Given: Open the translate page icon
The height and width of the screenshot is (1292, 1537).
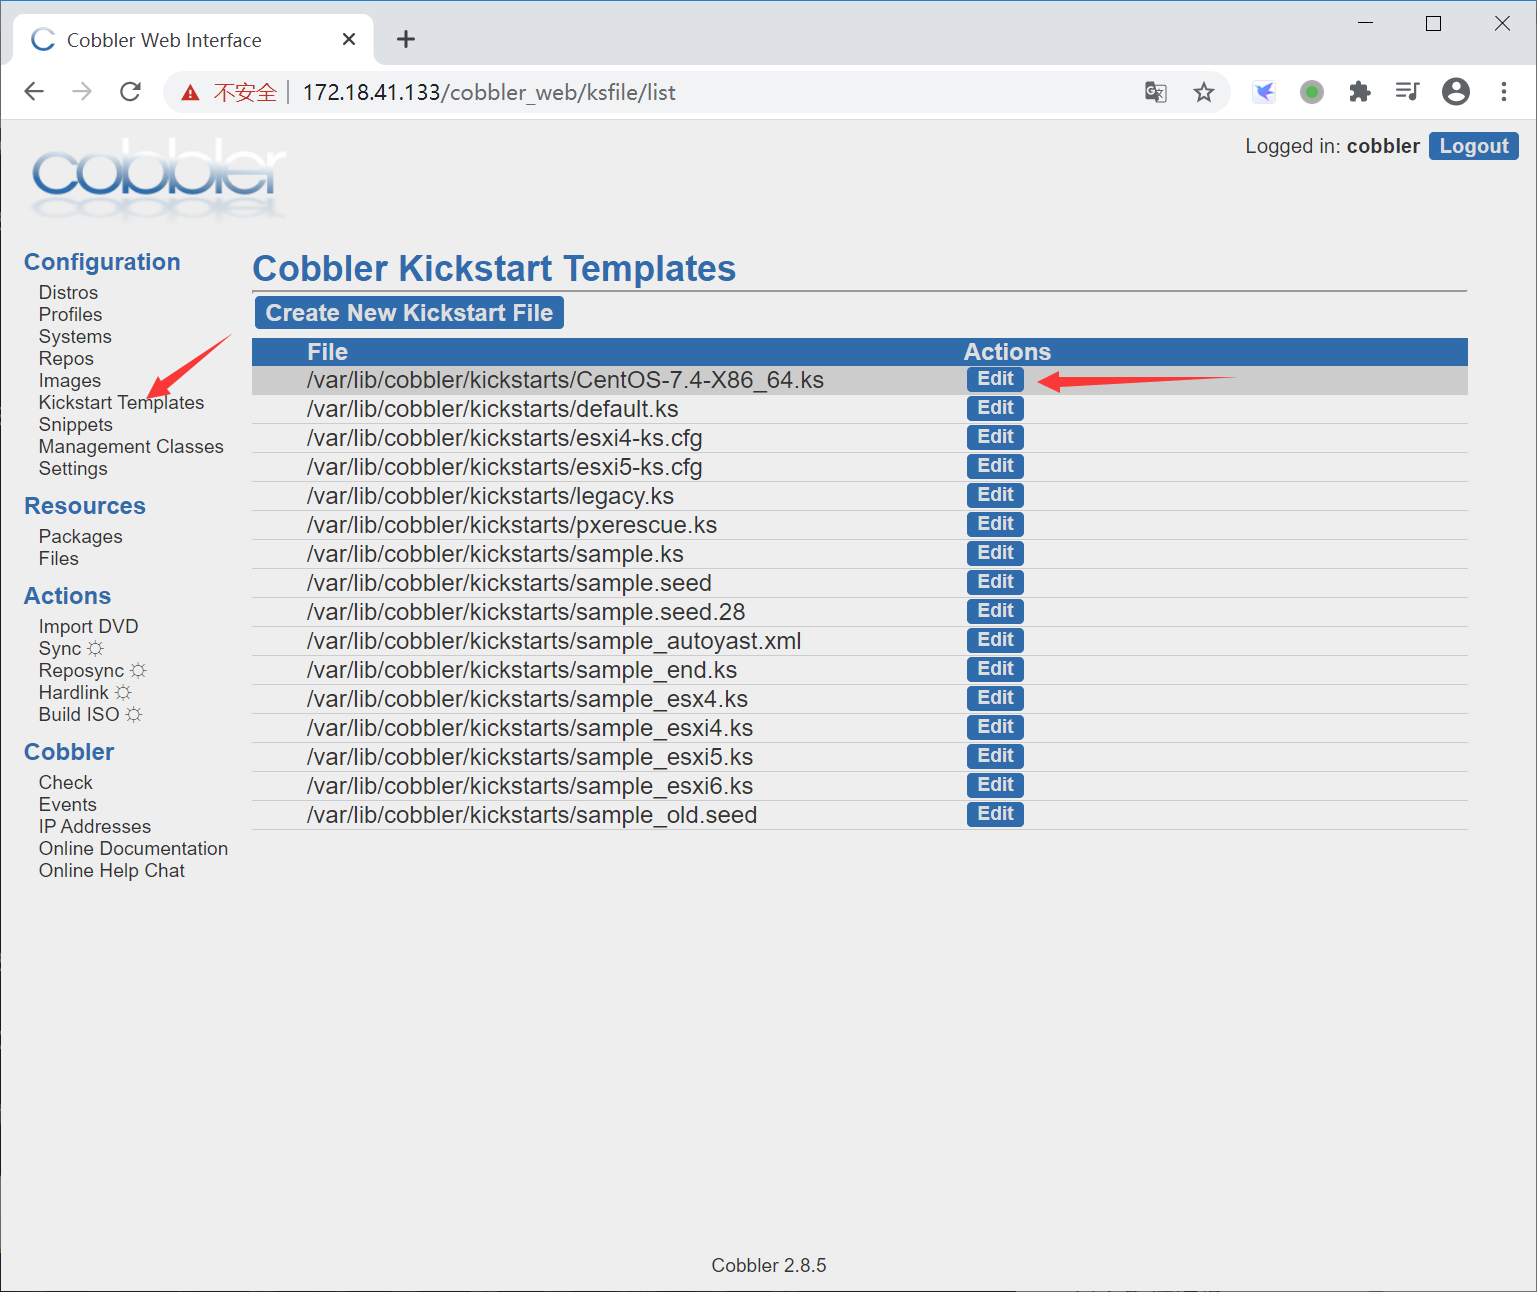Looking at the screenshot, I should click(1156, 92).
